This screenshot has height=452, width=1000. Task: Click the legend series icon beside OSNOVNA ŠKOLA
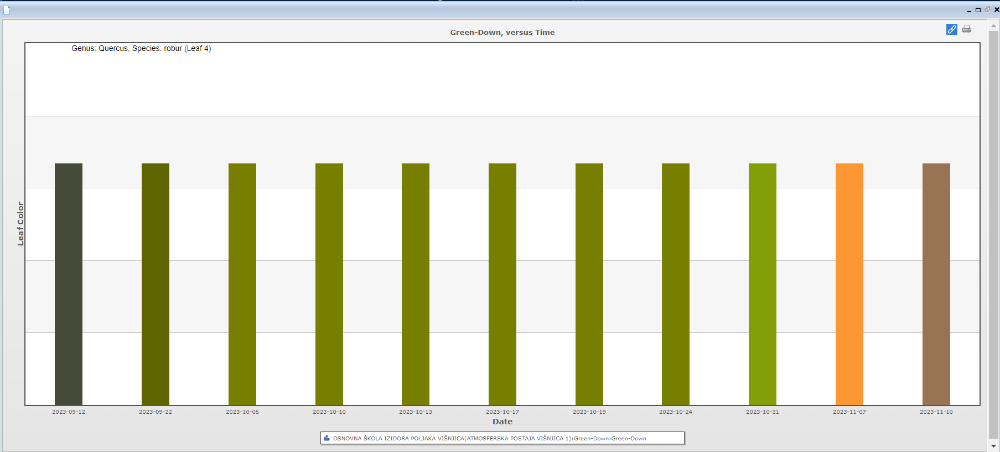coord(327,438)
